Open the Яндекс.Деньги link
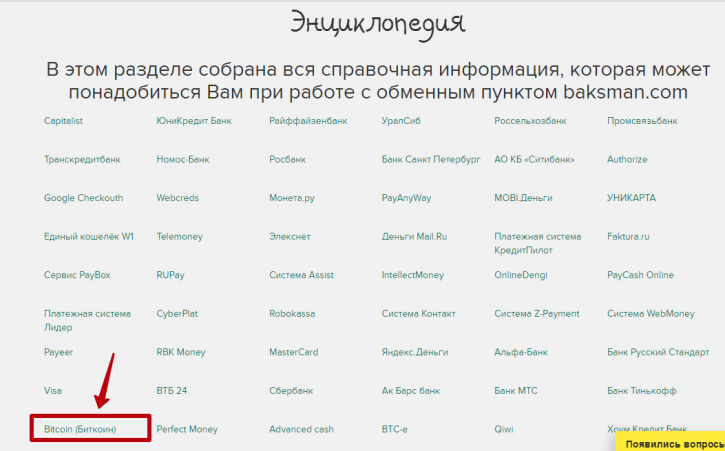Screen dimensions: 725x451 [x=415, y=352]
